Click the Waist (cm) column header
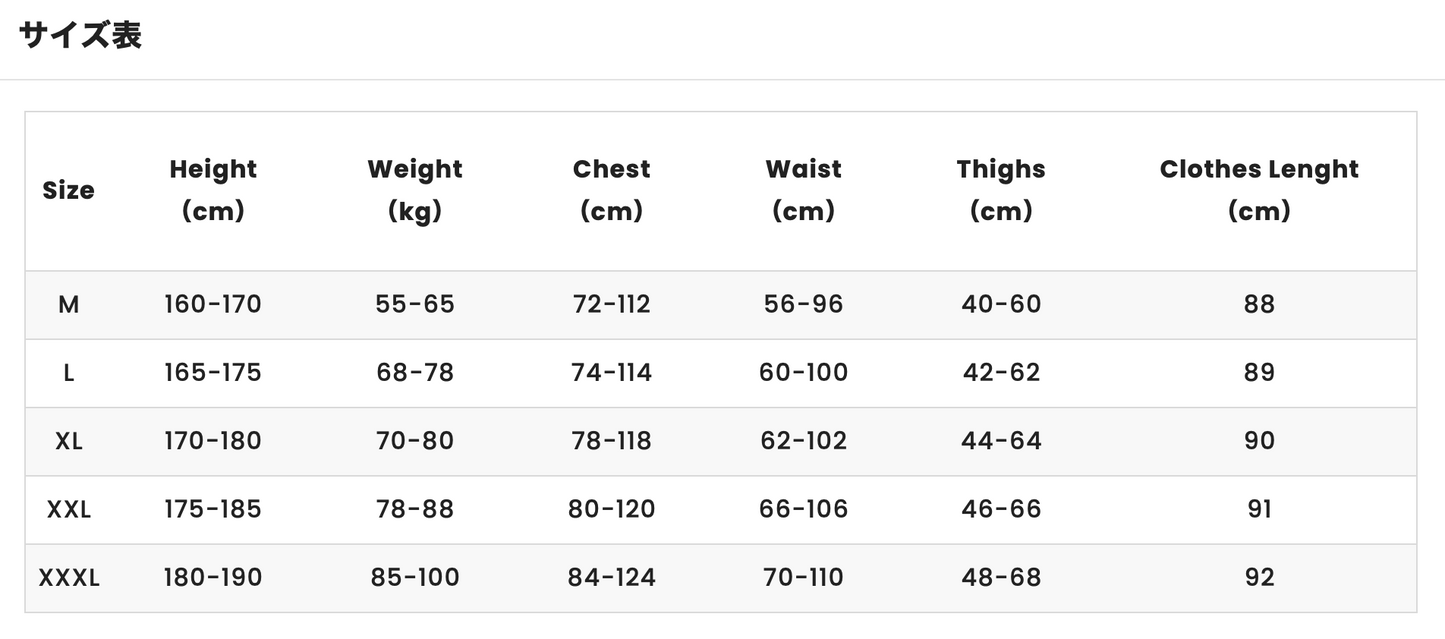This screenshot has height=639, width=1445. coord(804,190)
